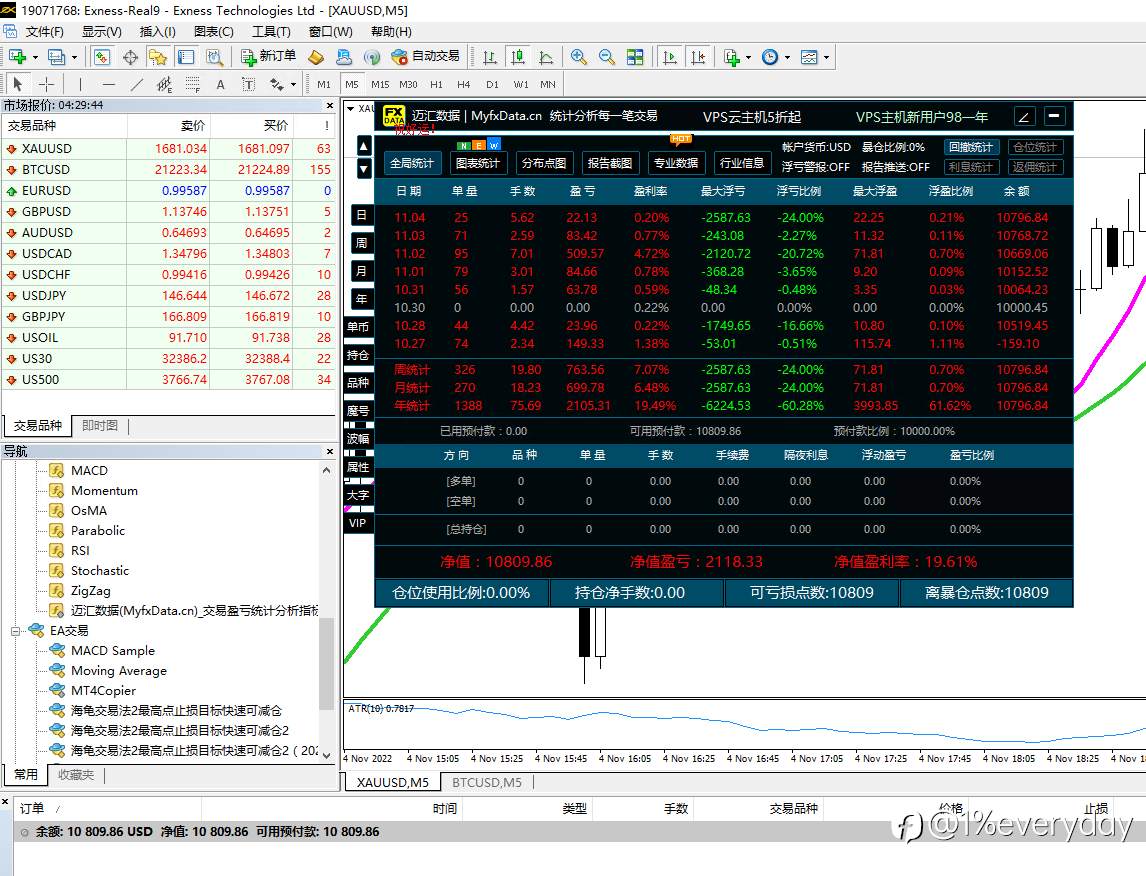
Task: Select the cursor arrow tool
Action: point(18,84)
